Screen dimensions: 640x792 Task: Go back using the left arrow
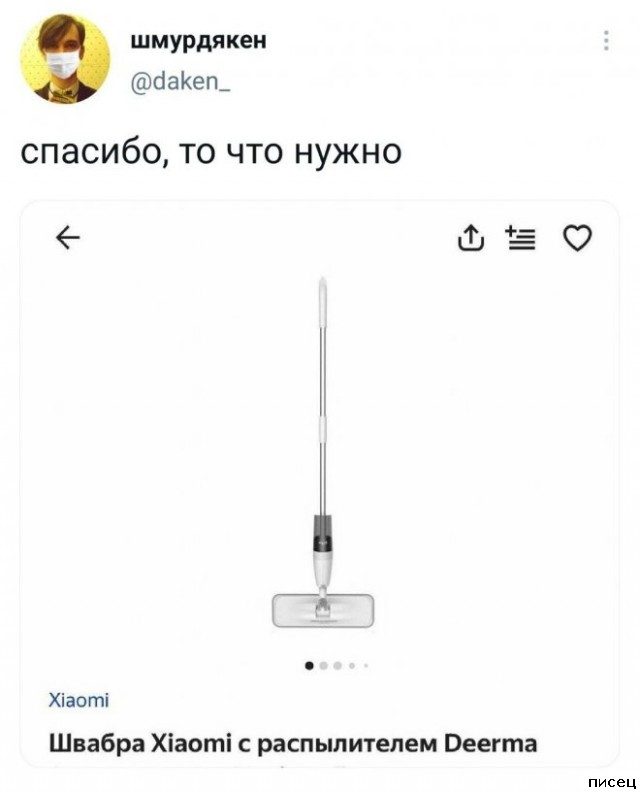68,238
